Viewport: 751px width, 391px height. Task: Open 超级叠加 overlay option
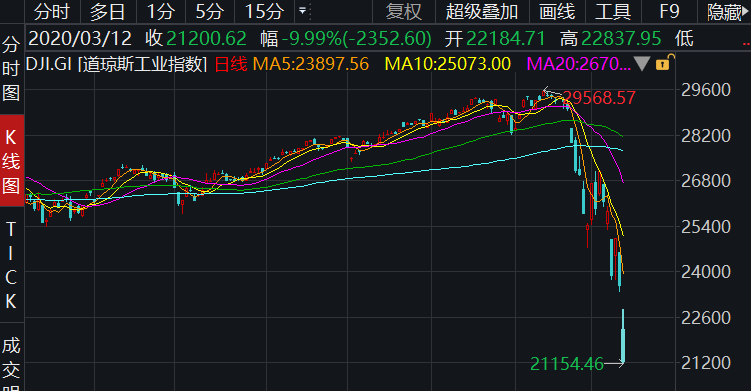(482, 12)
